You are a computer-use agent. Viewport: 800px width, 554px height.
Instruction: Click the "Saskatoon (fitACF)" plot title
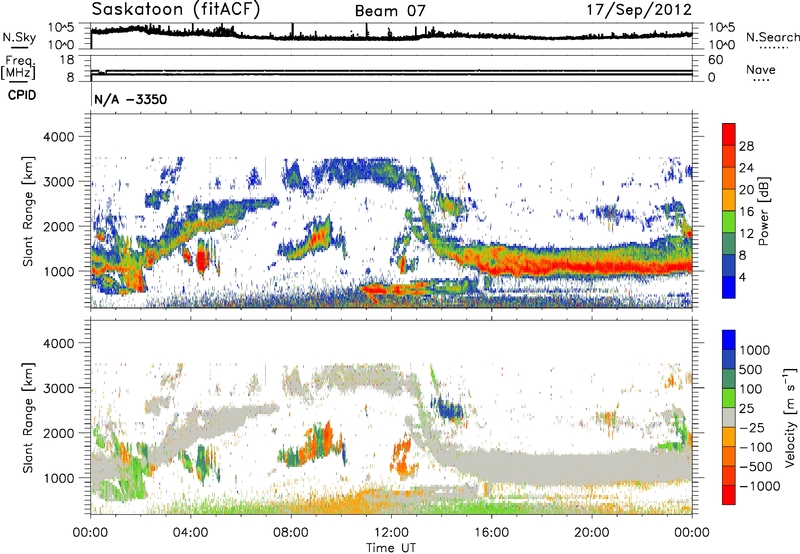tap(176, 9)
